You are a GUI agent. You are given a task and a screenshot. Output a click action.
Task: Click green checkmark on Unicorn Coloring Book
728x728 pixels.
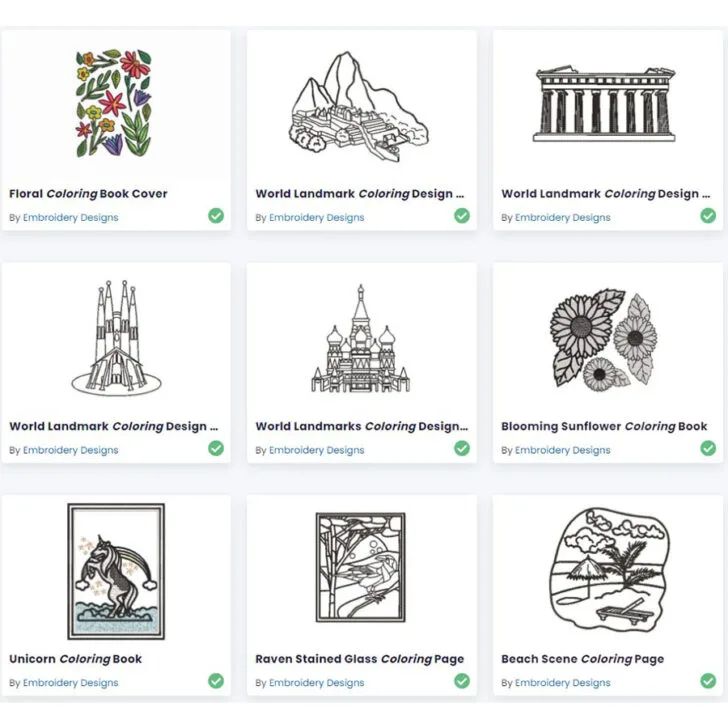click(x=216, y=681)
